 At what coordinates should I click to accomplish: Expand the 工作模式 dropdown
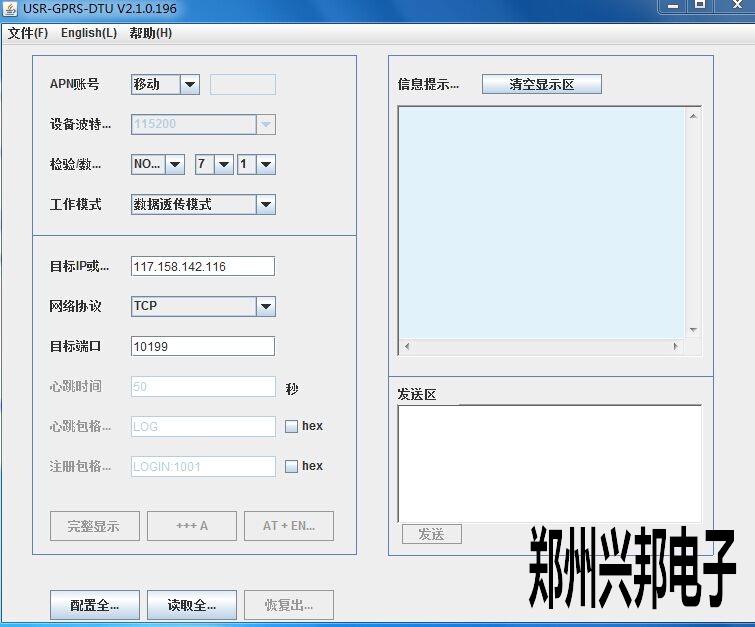(265, 205)
